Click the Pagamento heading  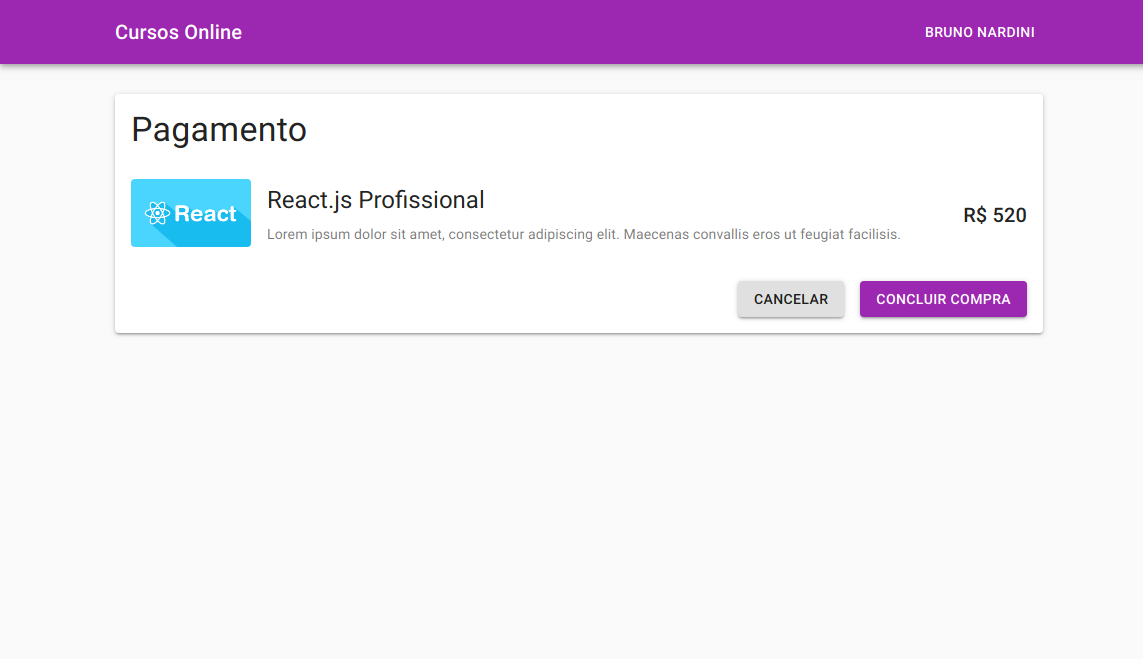tap(219, 130)
